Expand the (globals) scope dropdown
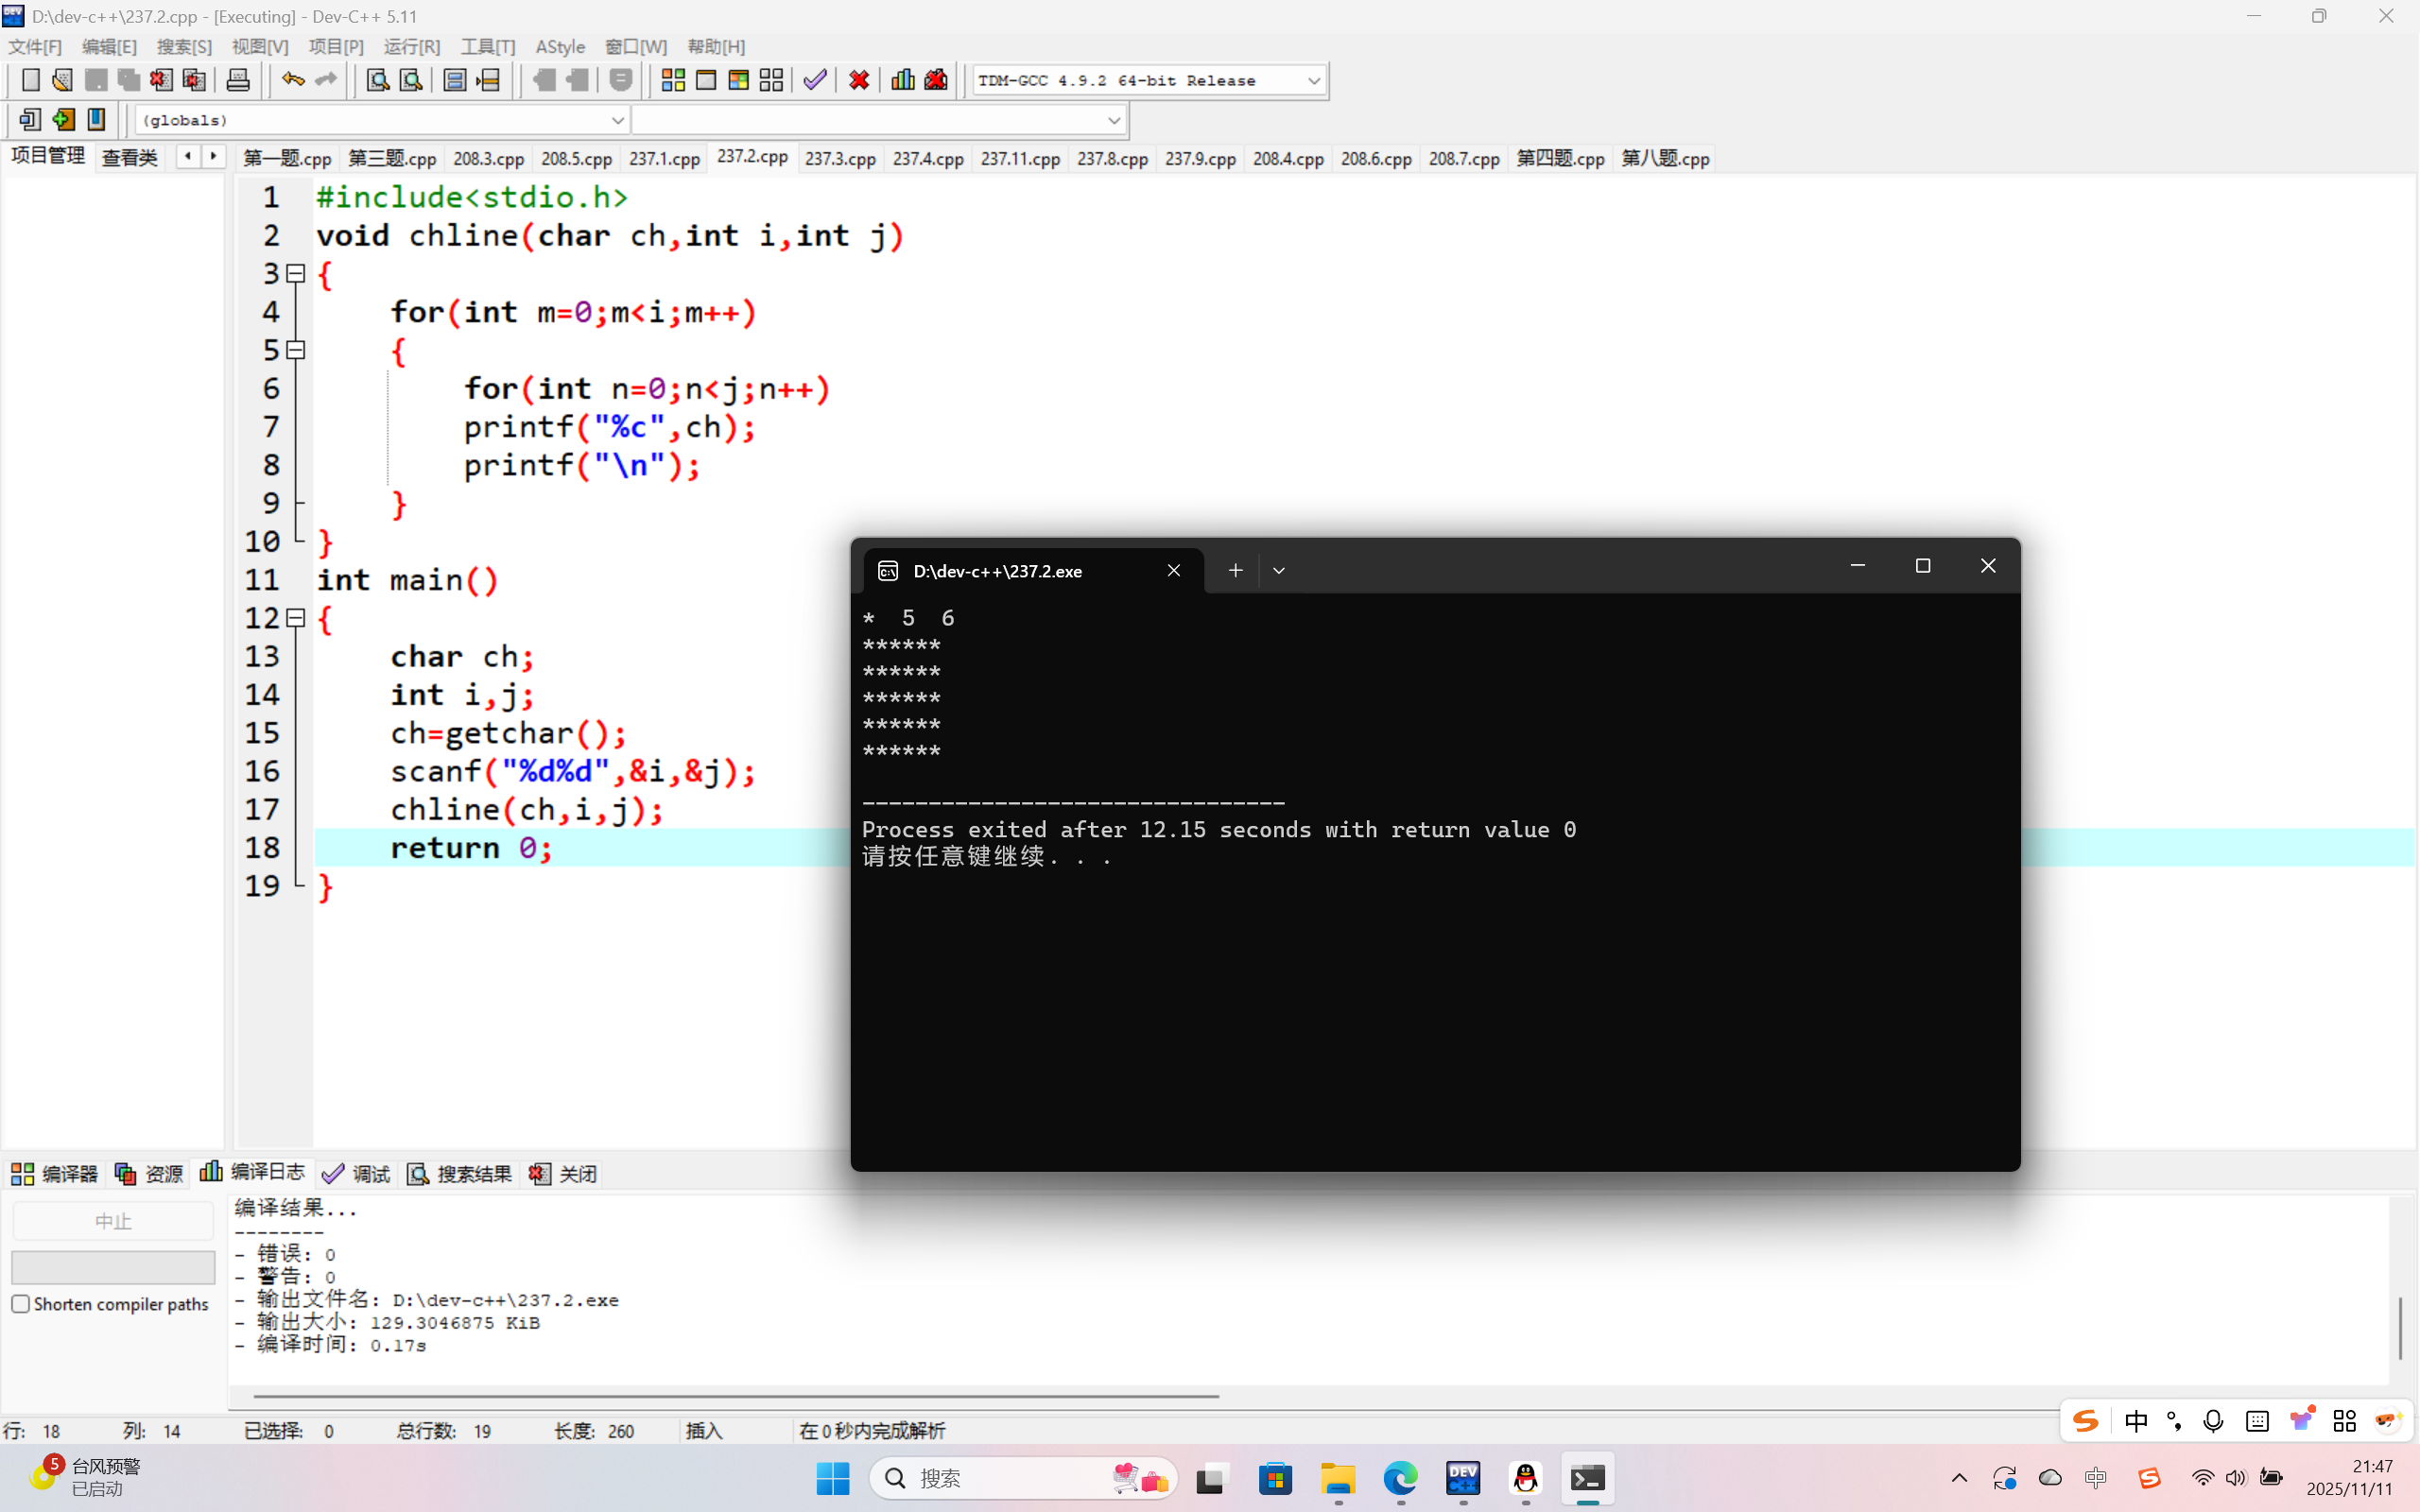The width and height of the screenshot is (2420, 1512). point(617,120)
